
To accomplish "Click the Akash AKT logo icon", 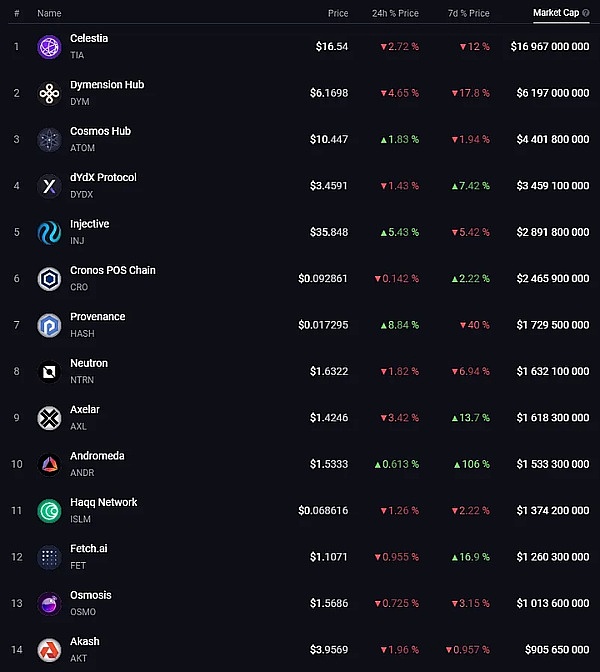I will [49, 650].
